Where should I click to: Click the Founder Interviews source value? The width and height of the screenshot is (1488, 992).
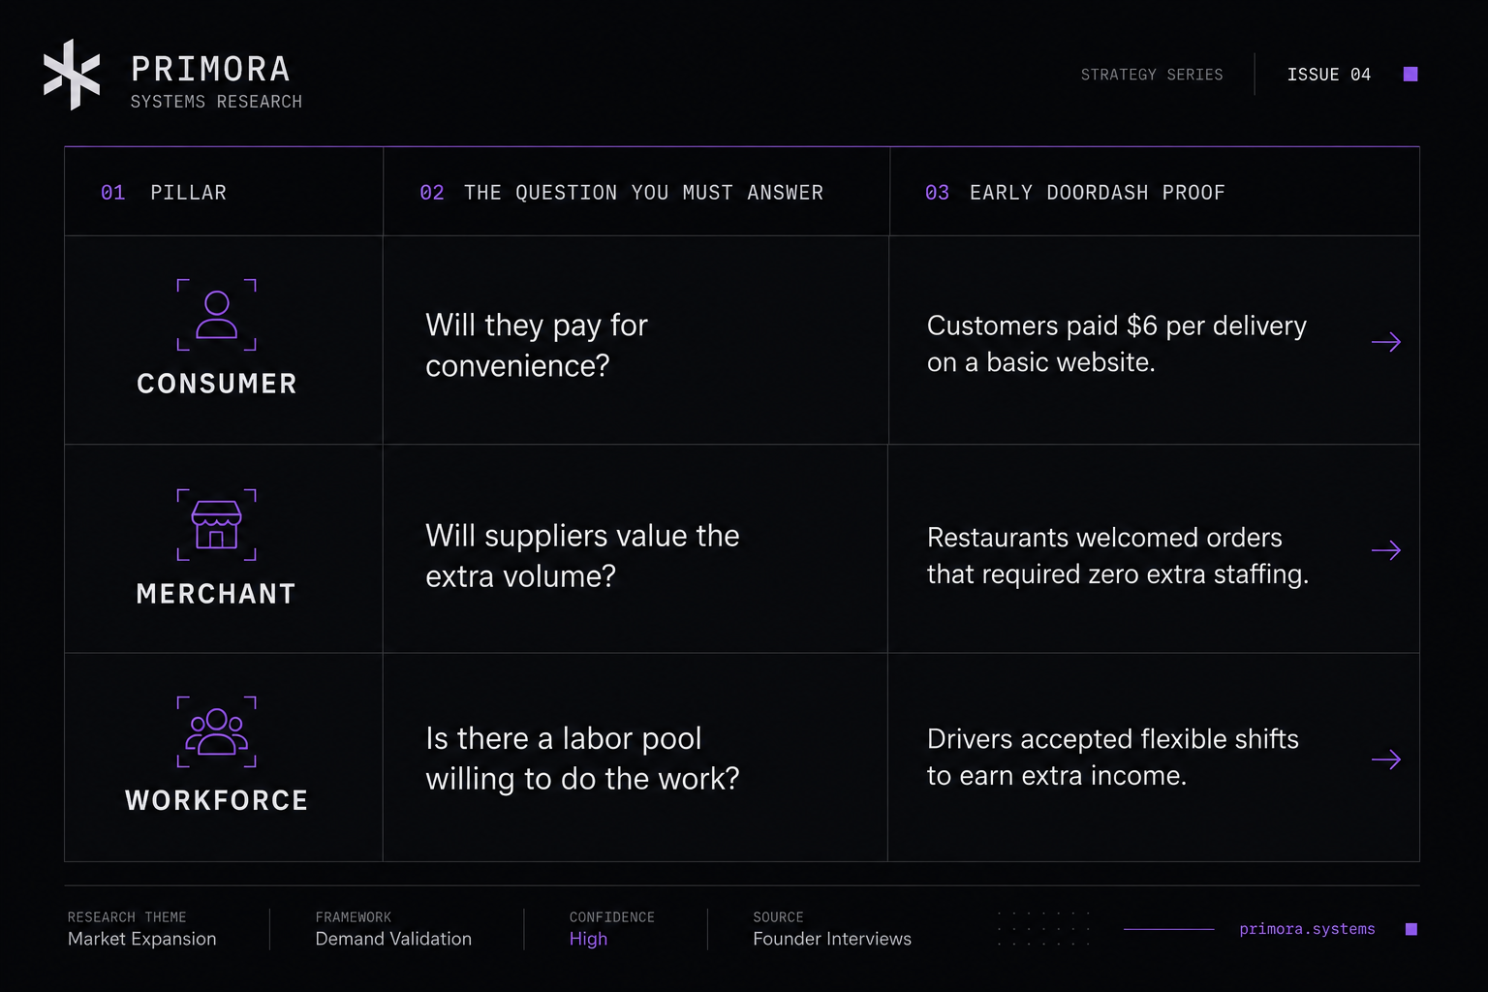pyautogui.click(x=832, y=939)
